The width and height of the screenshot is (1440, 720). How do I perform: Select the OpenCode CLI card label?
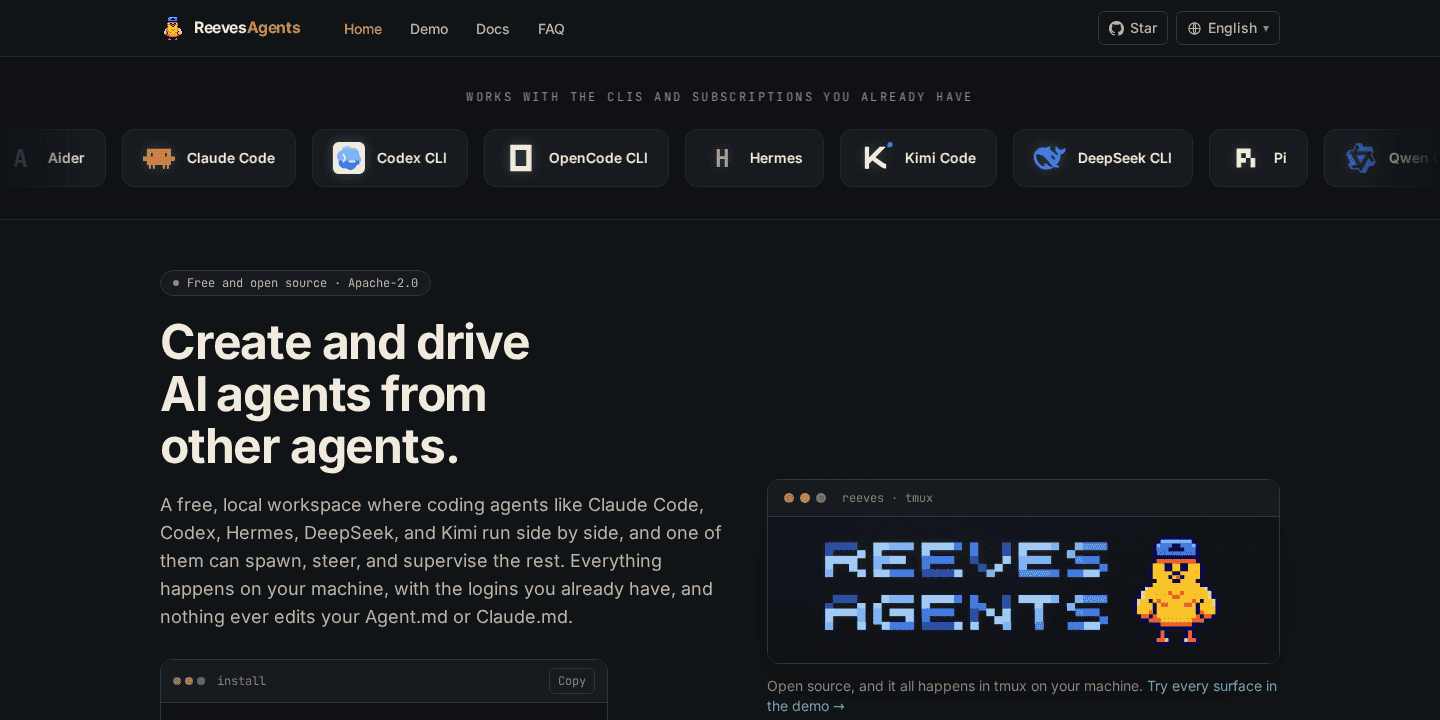[x=598, y=158]
